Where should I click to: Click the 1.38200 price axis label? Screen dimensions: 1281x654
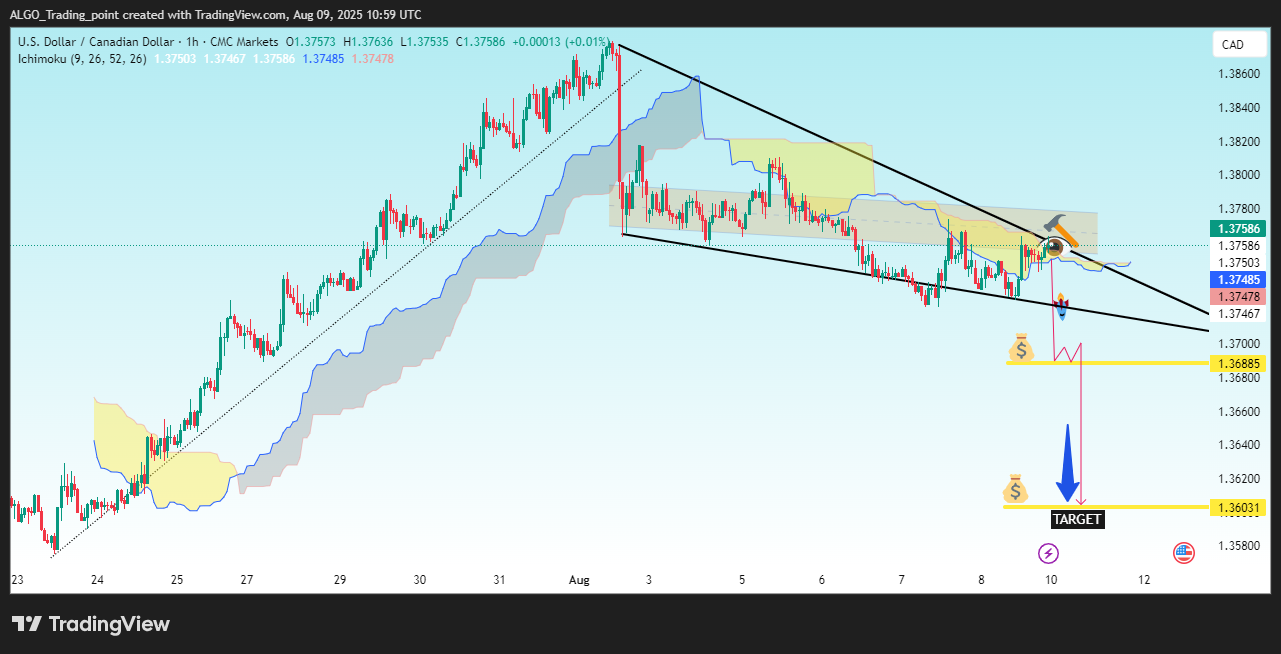(x=1238, y=142)
